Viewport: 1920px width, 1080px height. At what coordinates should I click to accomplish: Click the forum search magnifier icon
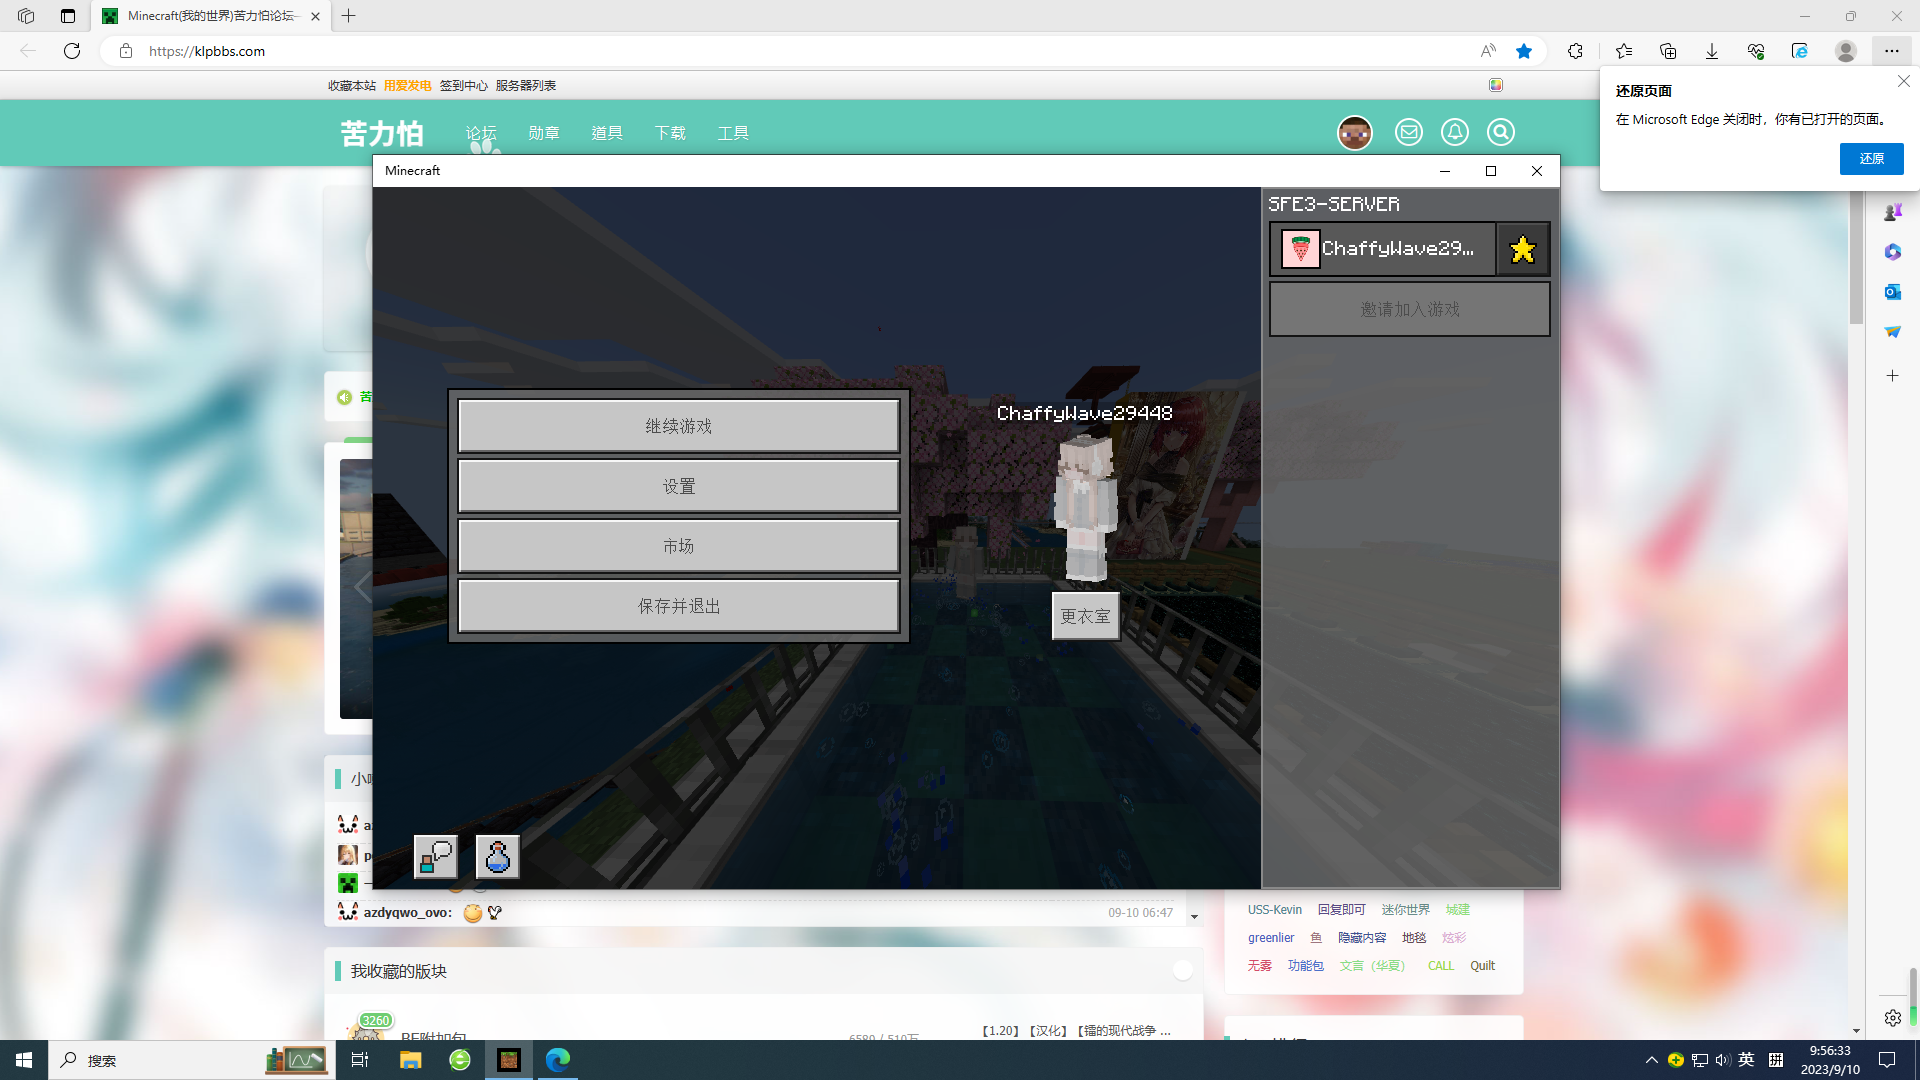(1501, 132)
